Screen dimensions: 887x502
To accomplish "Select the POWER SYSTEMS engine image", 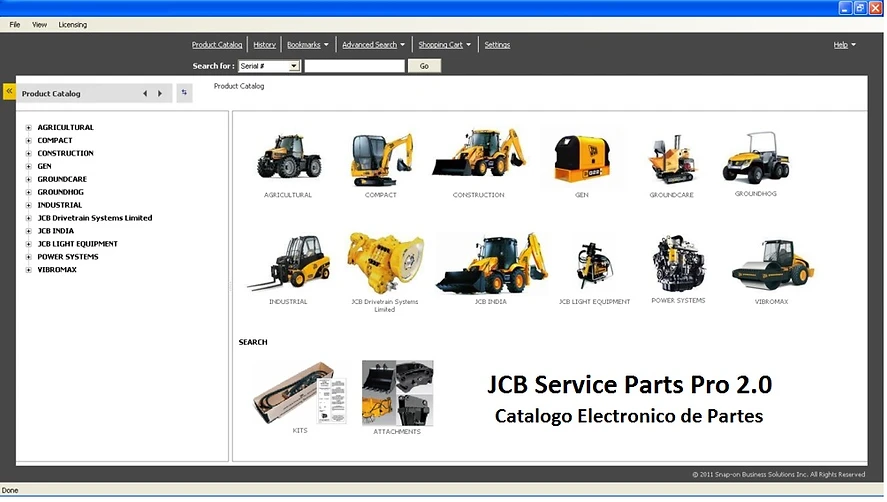I will pos(678,264).
